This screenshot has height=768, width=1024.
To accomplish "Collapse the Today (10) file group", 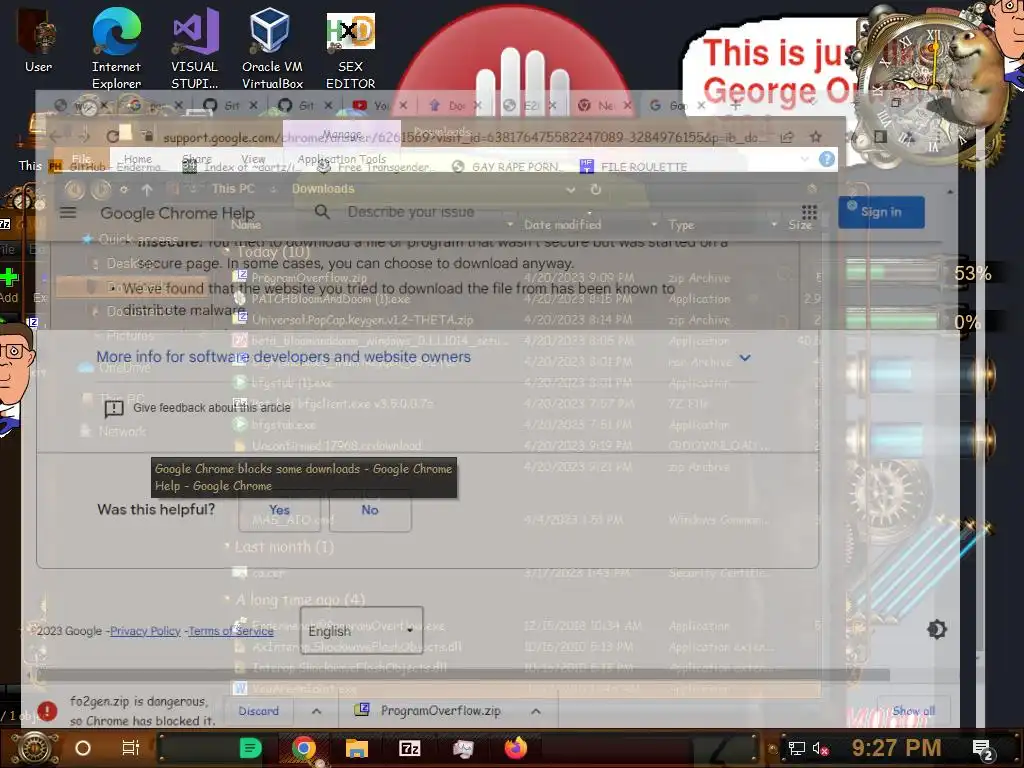I will (227, 251).
